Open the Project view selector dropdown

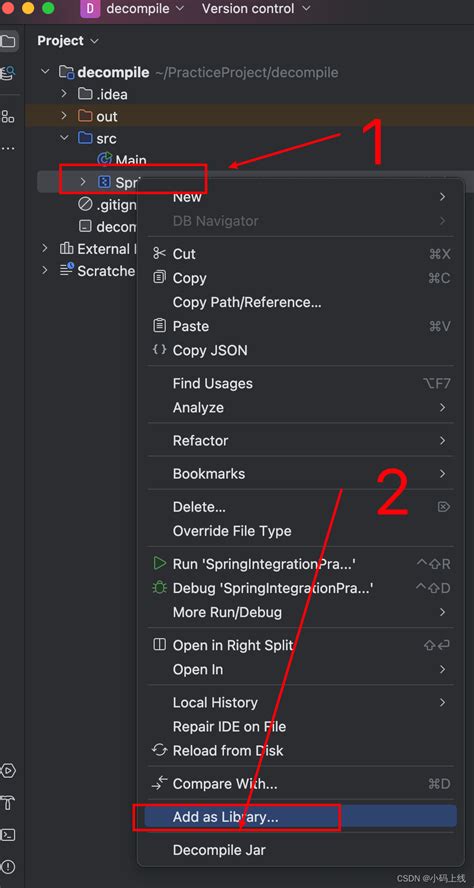[x=68, y=41]
